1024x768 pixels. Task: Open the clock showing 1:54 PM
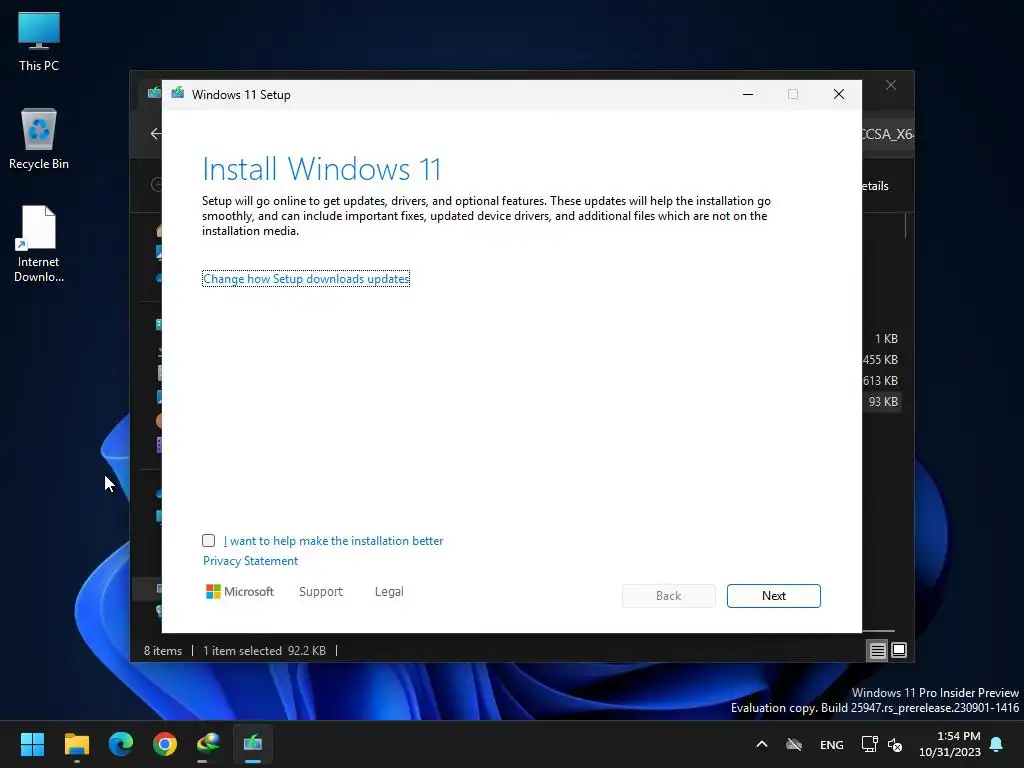point(950,744)
